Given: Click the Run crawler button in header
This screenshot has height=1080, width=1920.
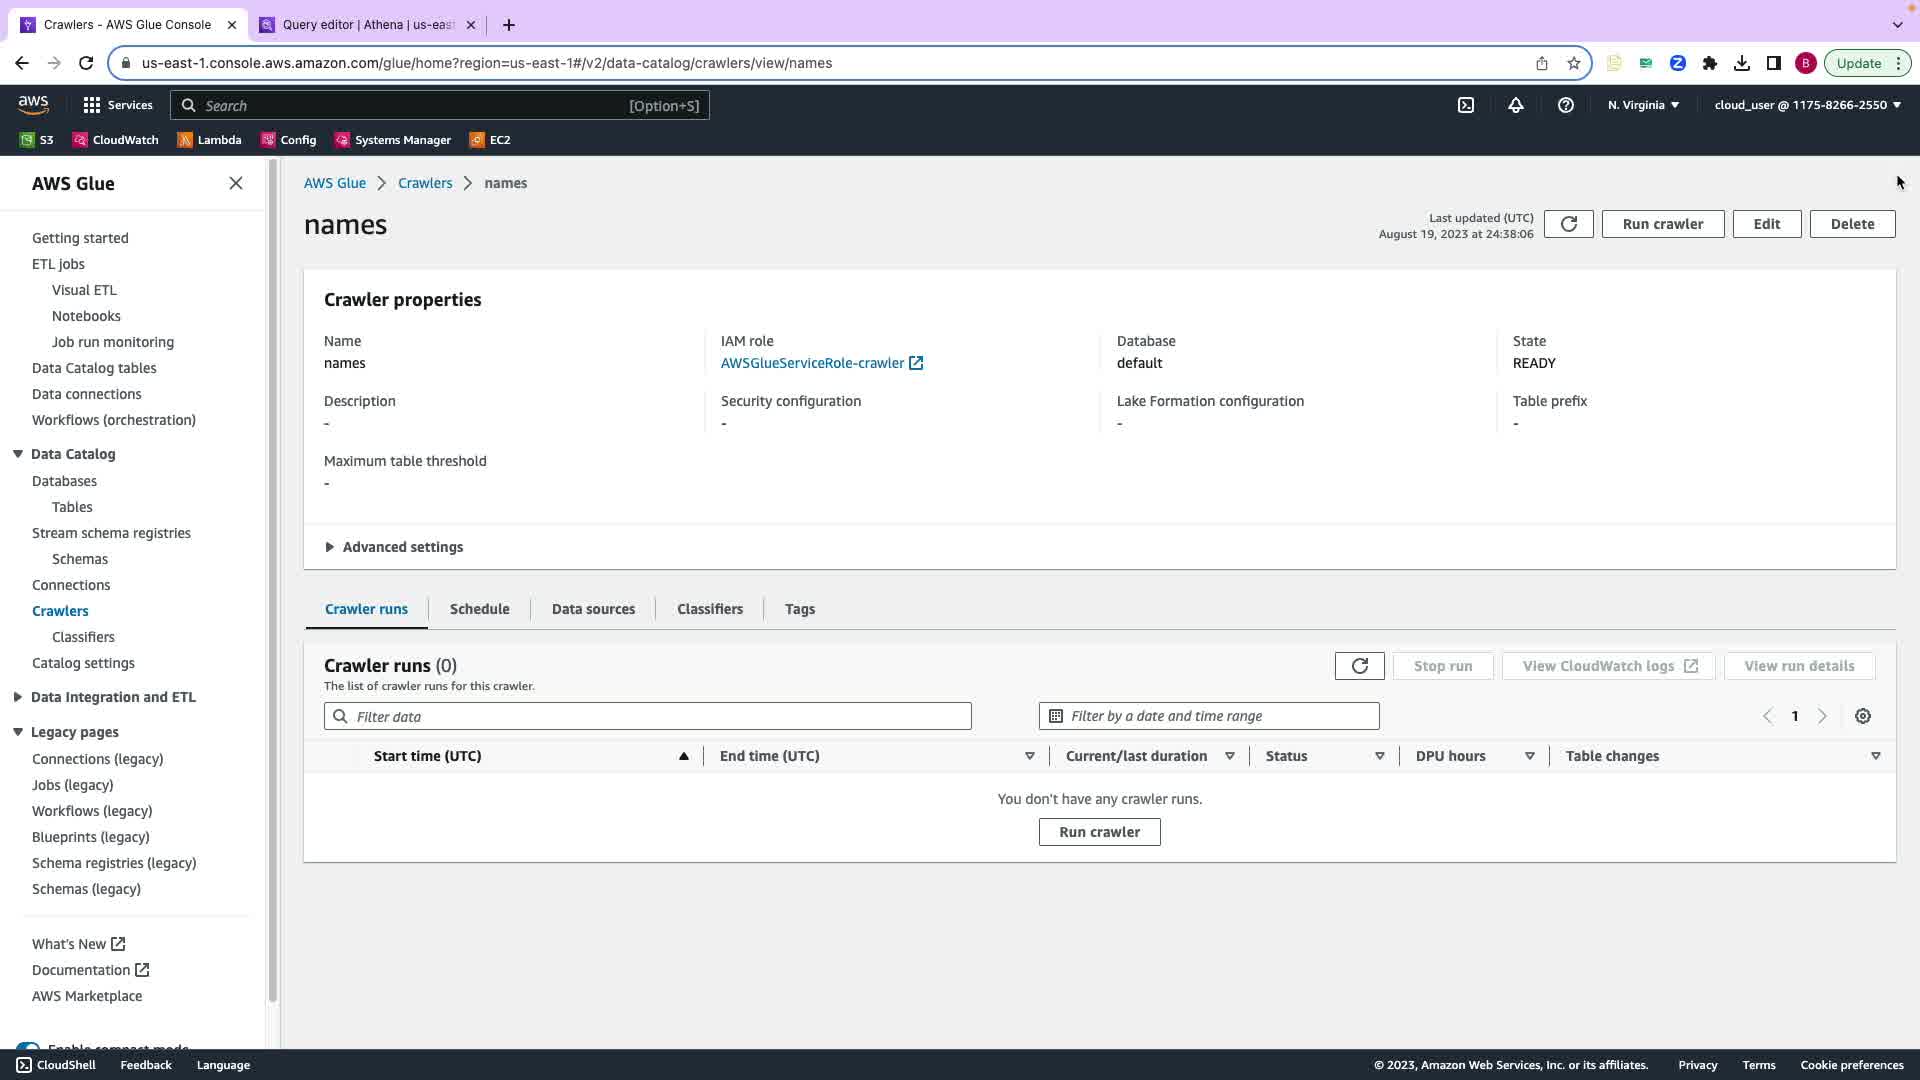Looking at the screenshot, I should tap(1662, 224).
